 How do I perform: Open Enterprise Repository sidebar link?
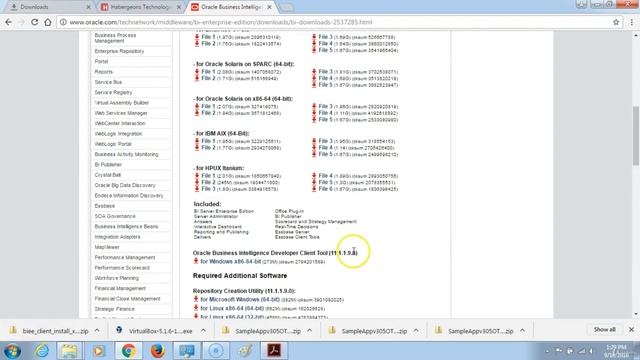tap(119, 51)
